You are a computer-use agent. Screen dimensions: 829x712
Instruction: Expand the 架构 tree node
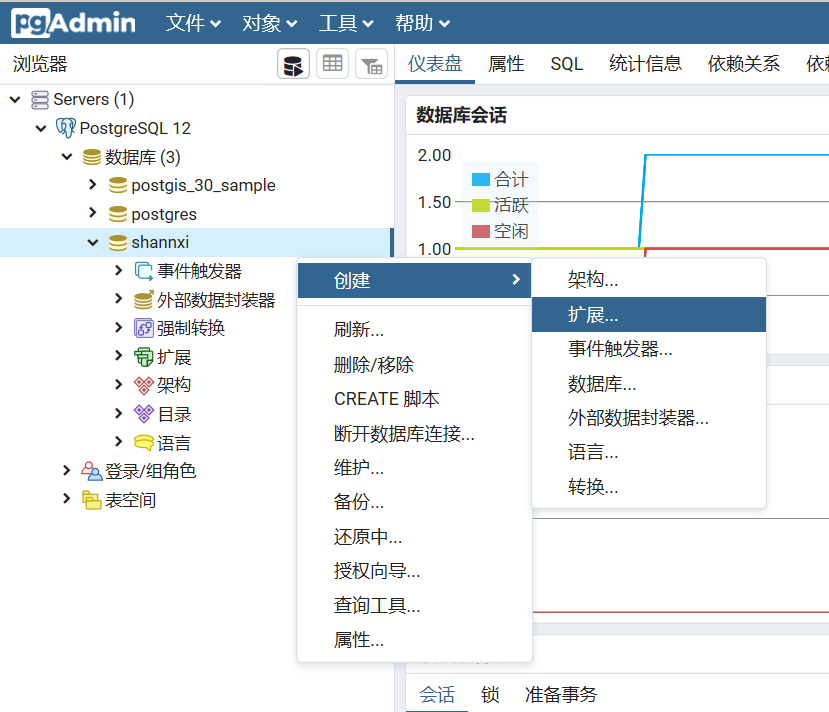[118, 384]
